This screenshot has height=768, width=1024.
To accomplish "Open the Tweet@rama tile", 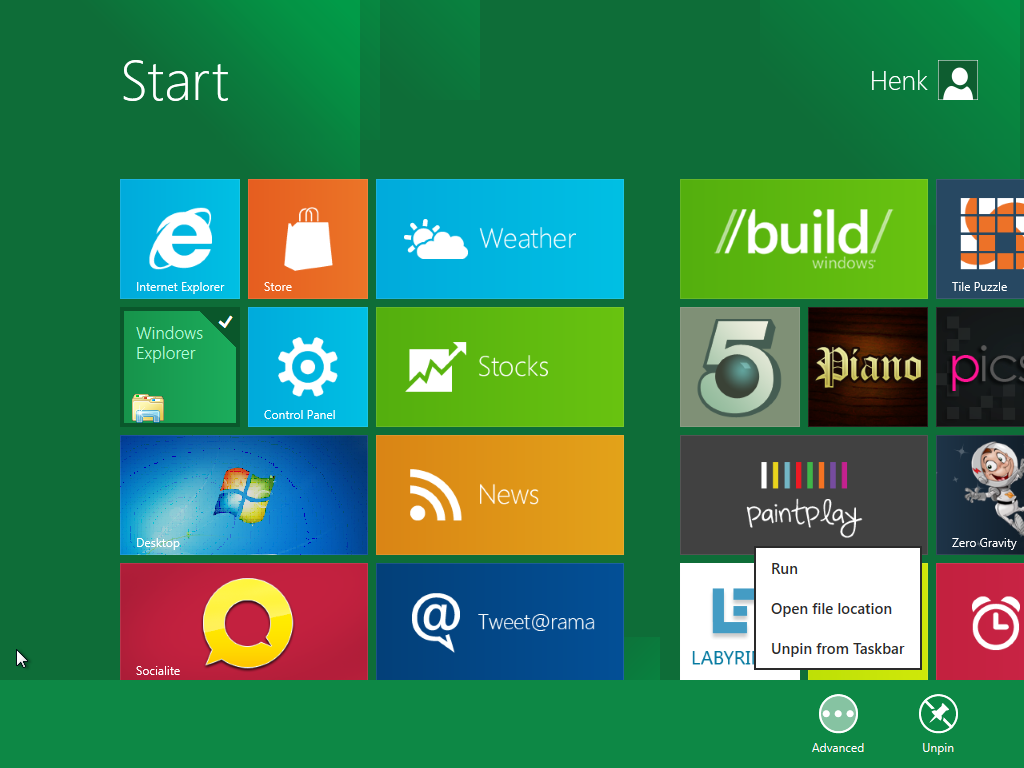I will [500, 621].
